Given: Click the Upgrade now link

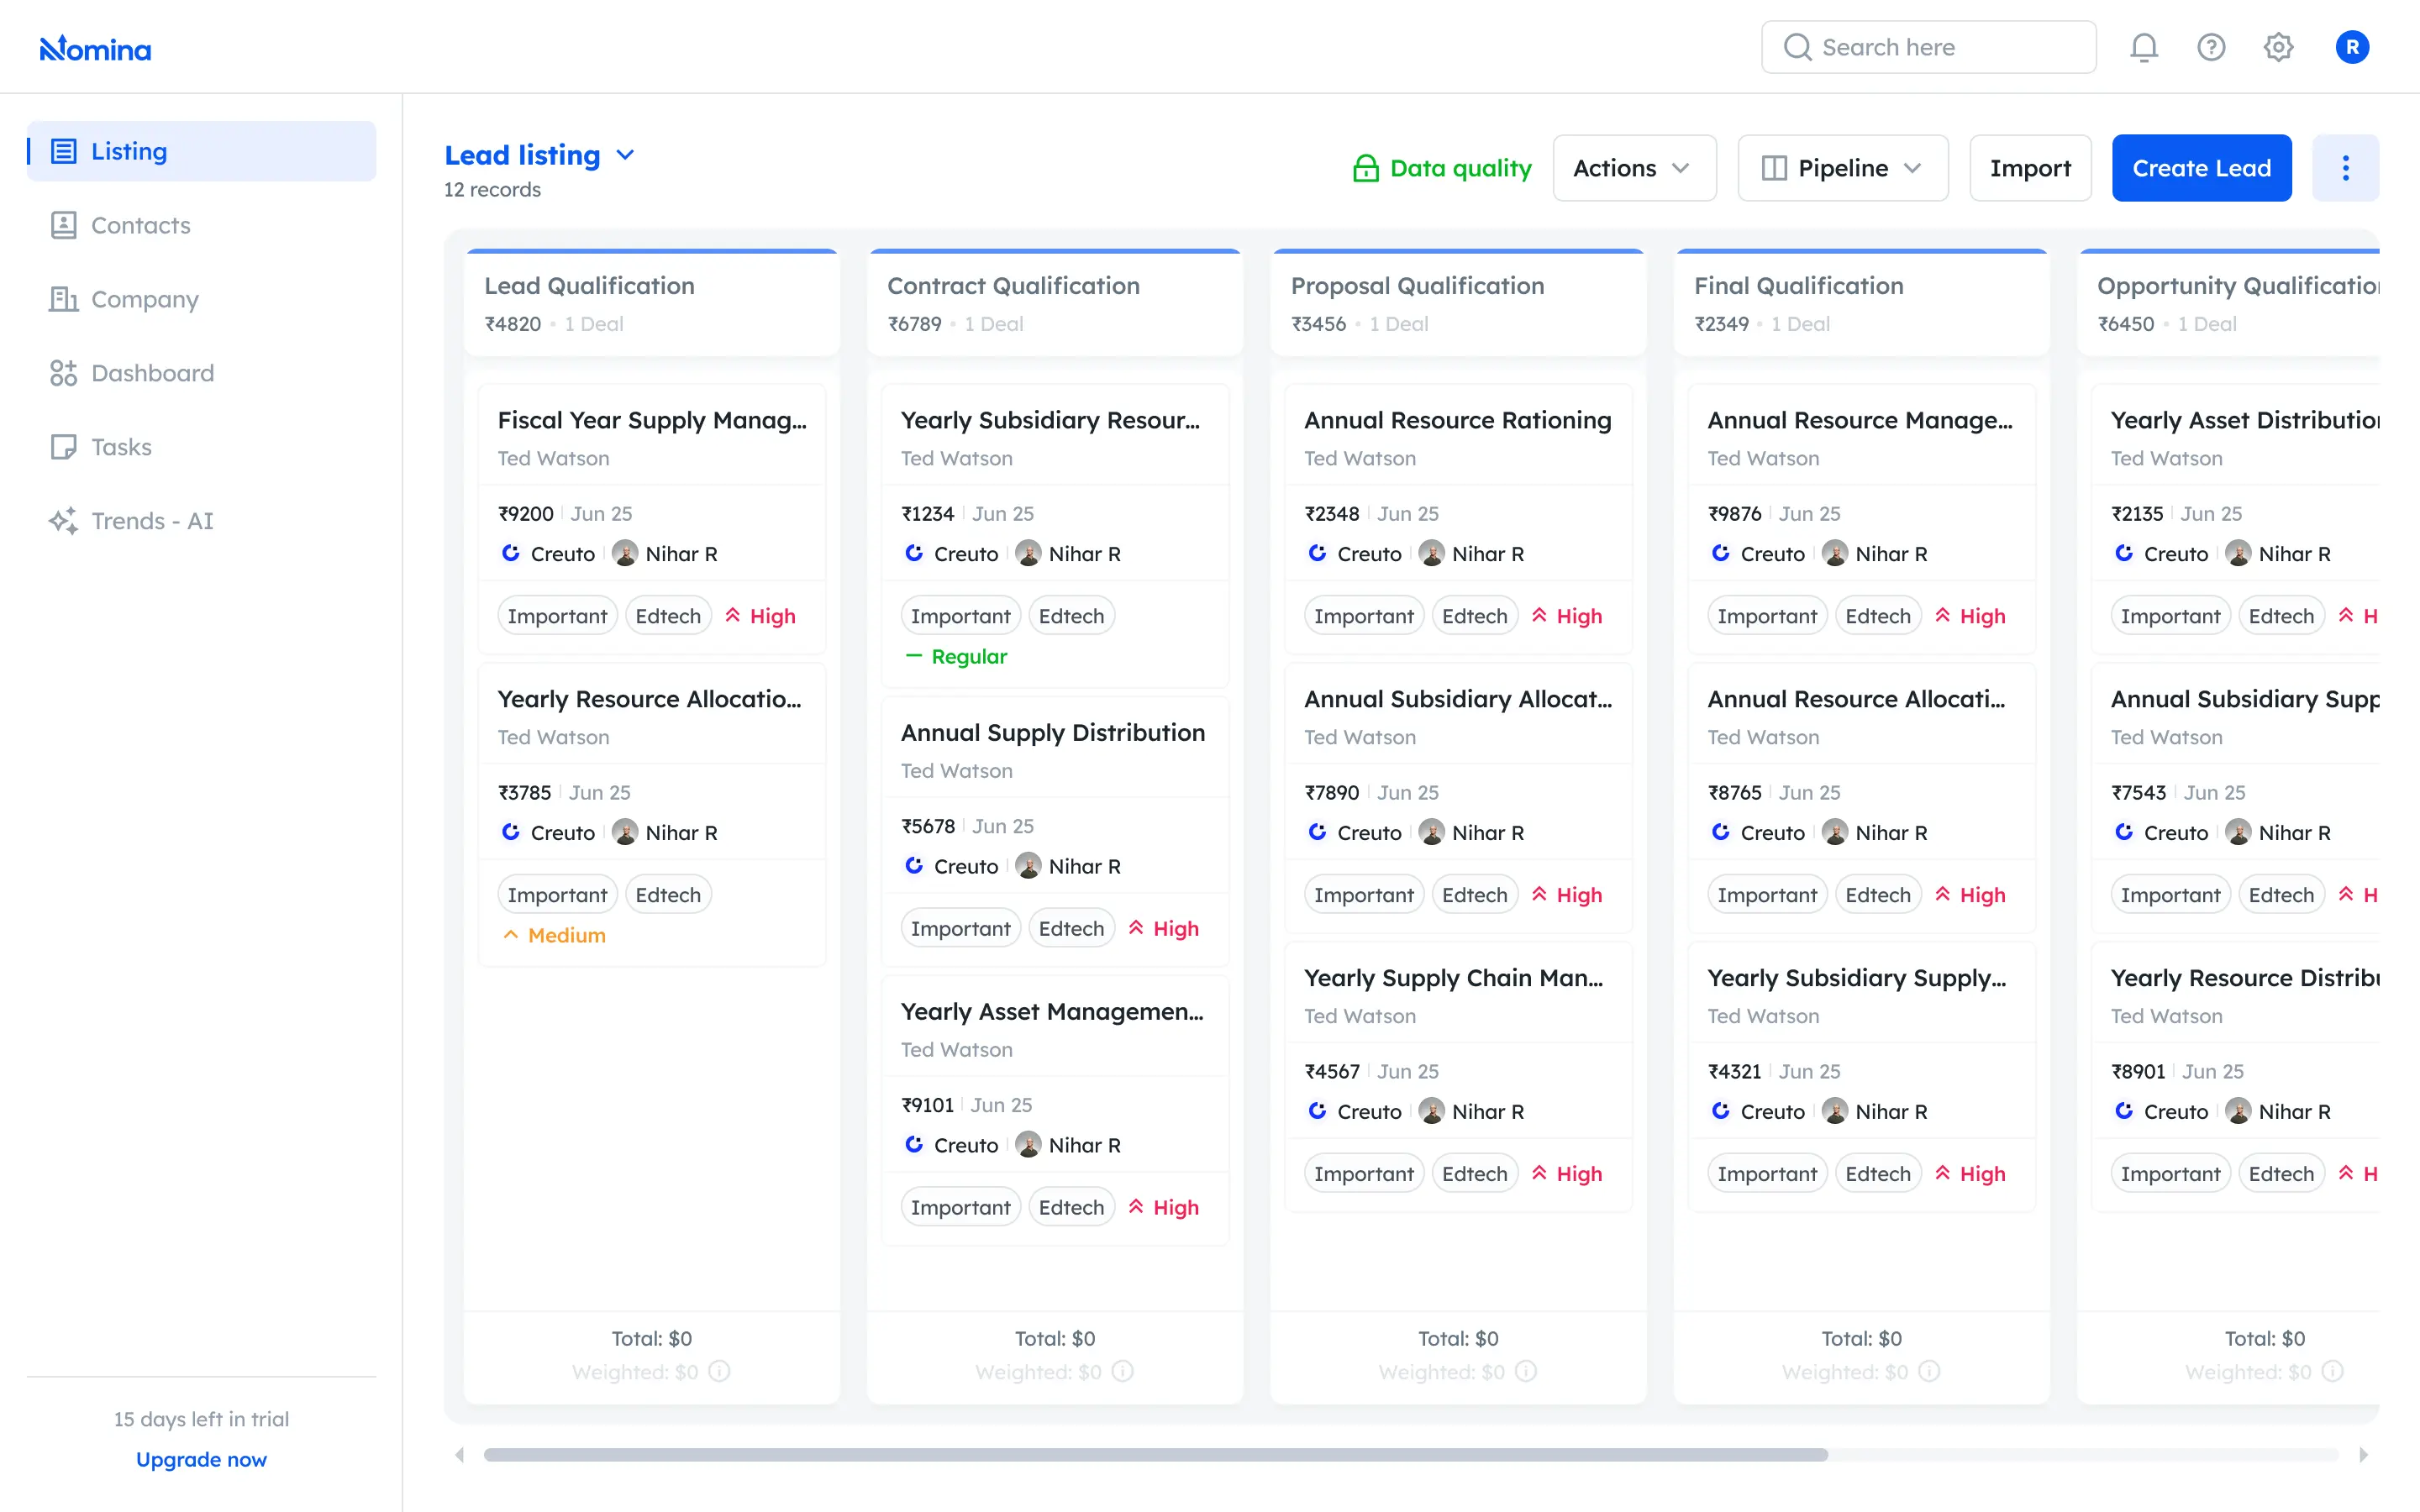Looking at the screenshot, I should [201, 1459].
